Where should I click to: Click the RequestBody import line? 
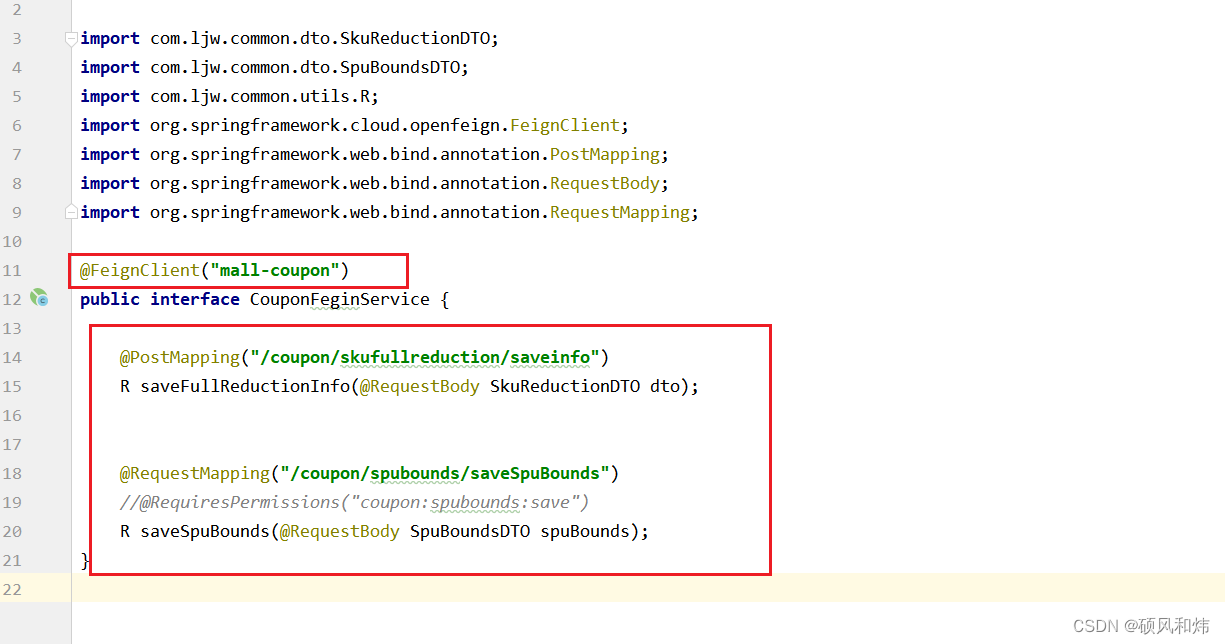pyautogui.click(x=375, y=183)
